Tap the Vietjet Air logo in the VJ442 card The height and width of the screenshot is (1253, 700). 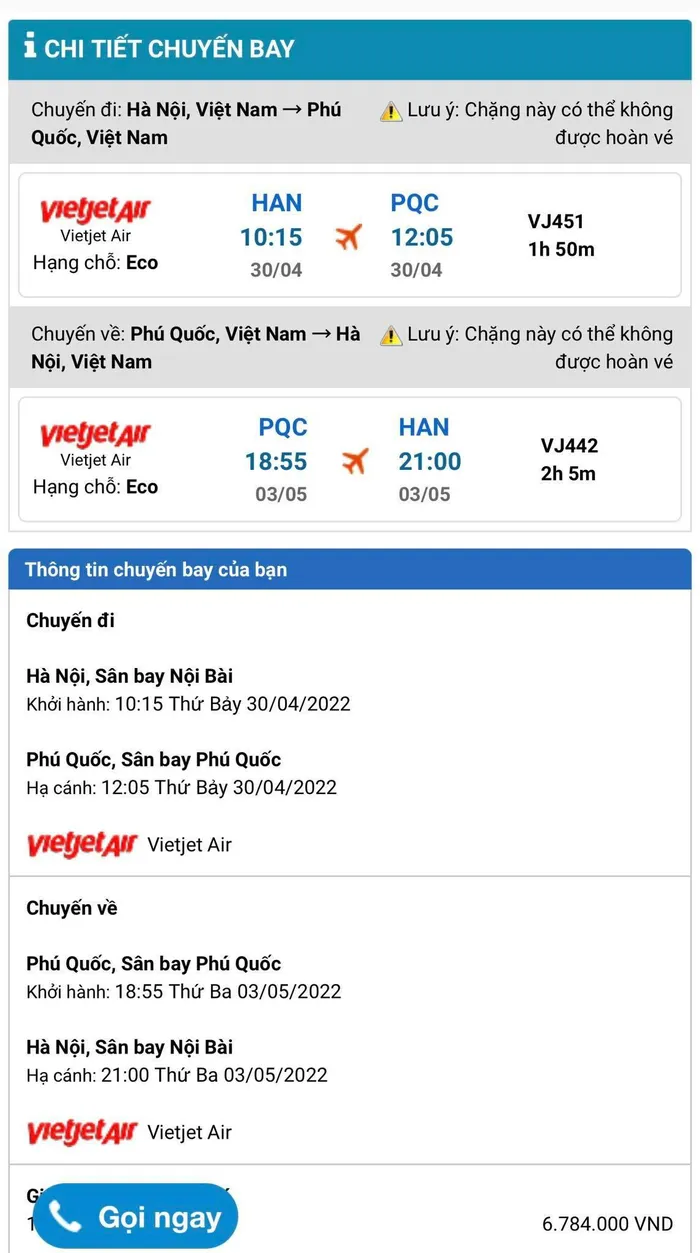pyautogui.click(x=95, y=436)
